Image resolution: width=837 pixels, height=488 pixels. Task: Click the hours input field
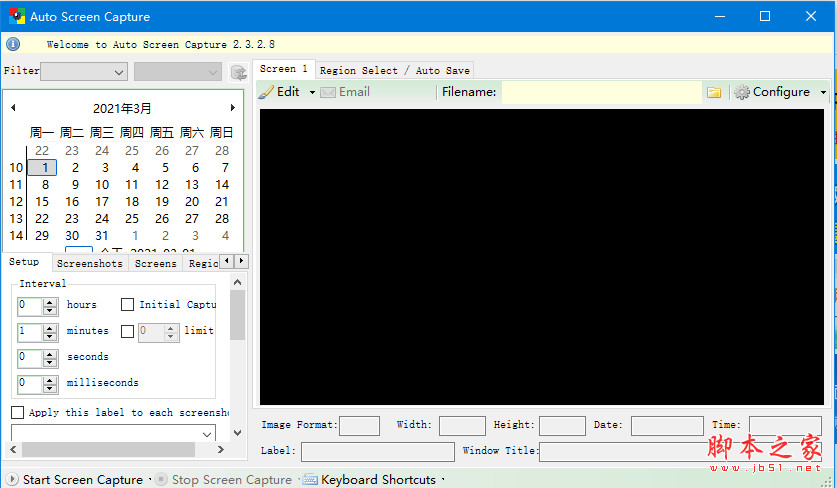[30, 306]
